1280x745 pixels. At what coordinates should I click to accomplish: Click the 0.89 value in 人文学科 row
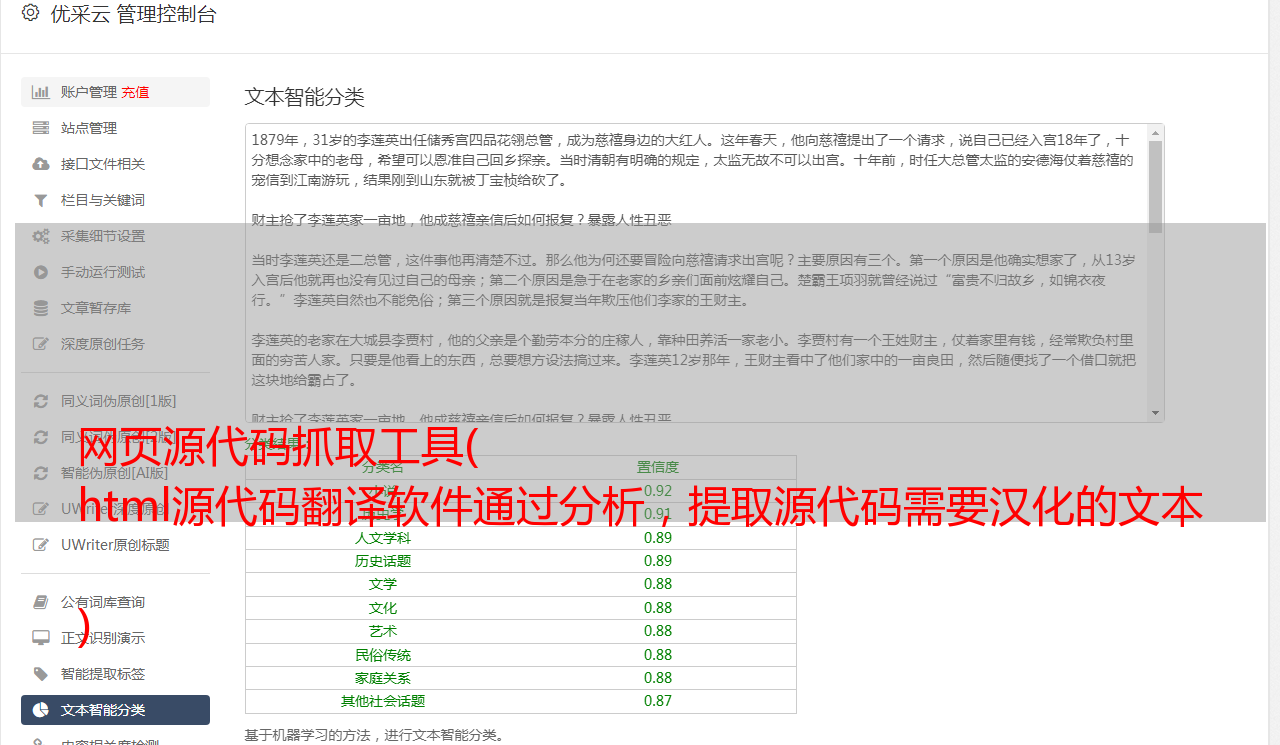(658, 537)
